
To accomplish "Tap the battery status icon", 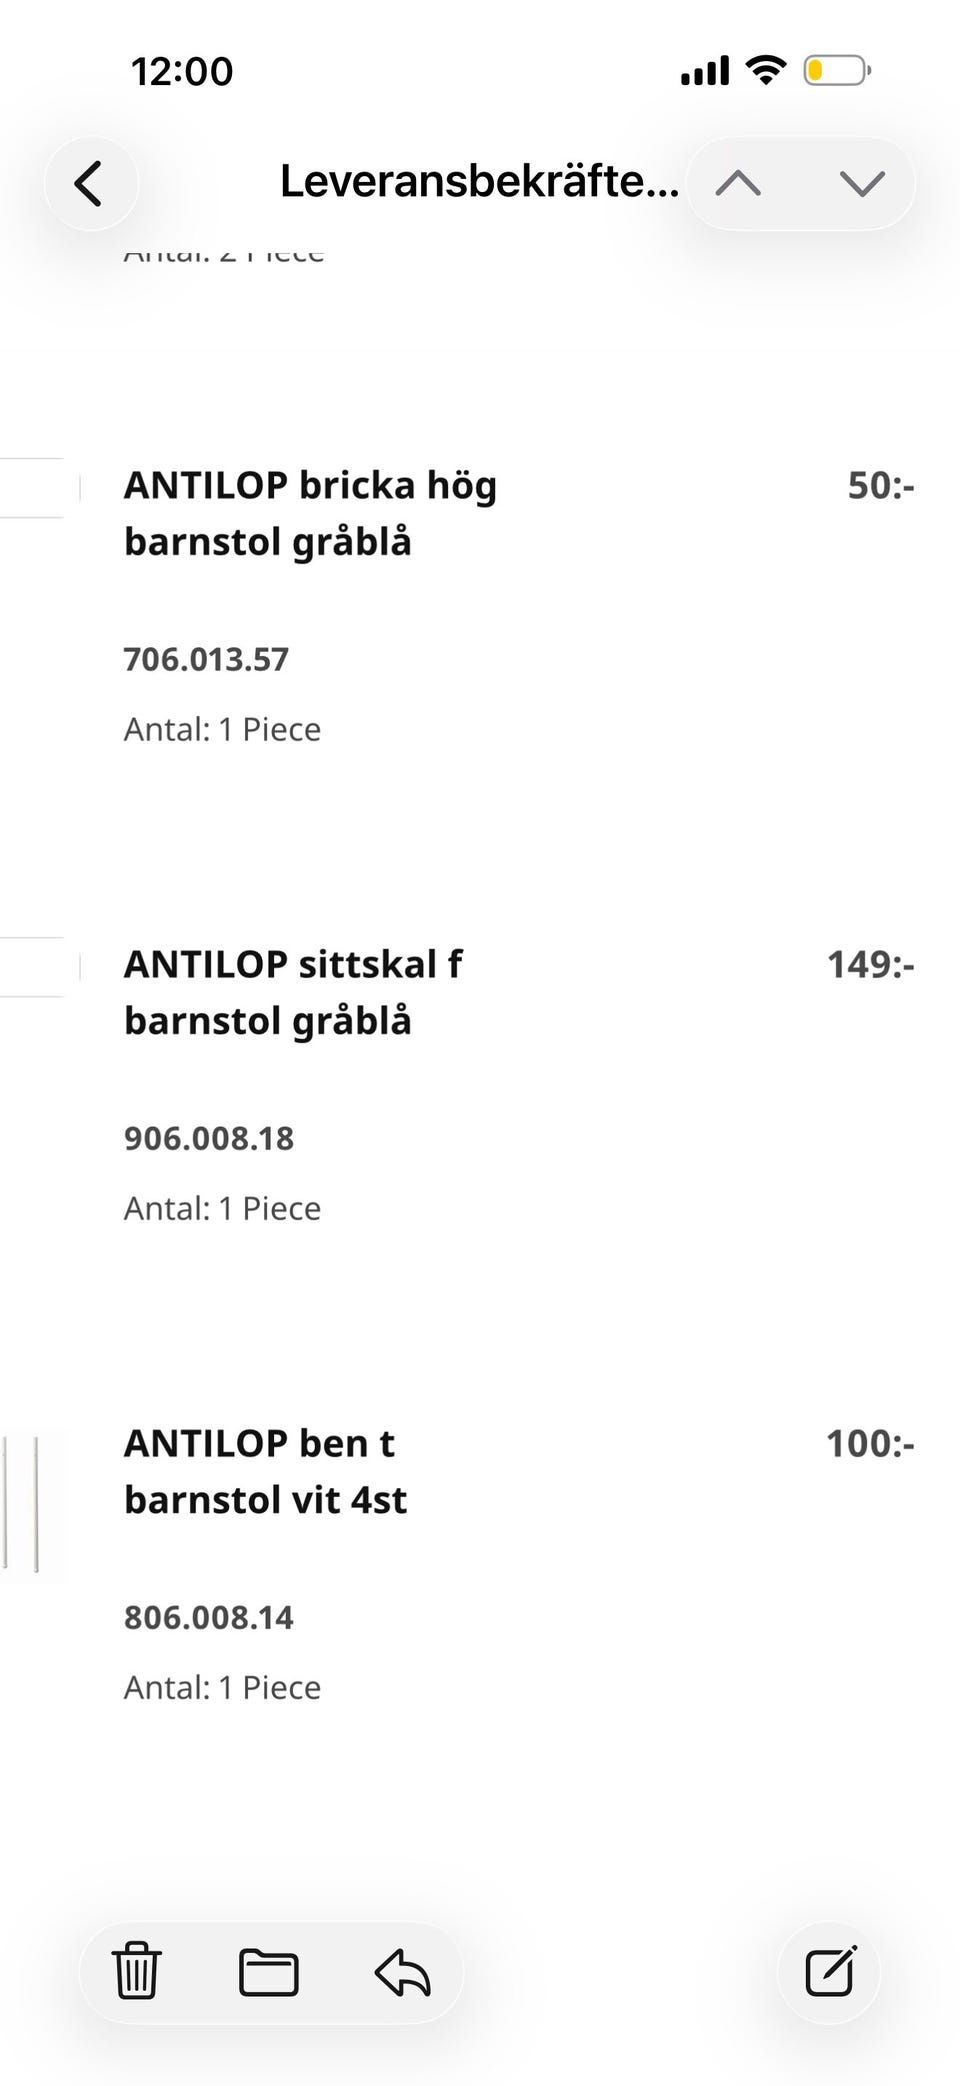I will tap(837, 71).
